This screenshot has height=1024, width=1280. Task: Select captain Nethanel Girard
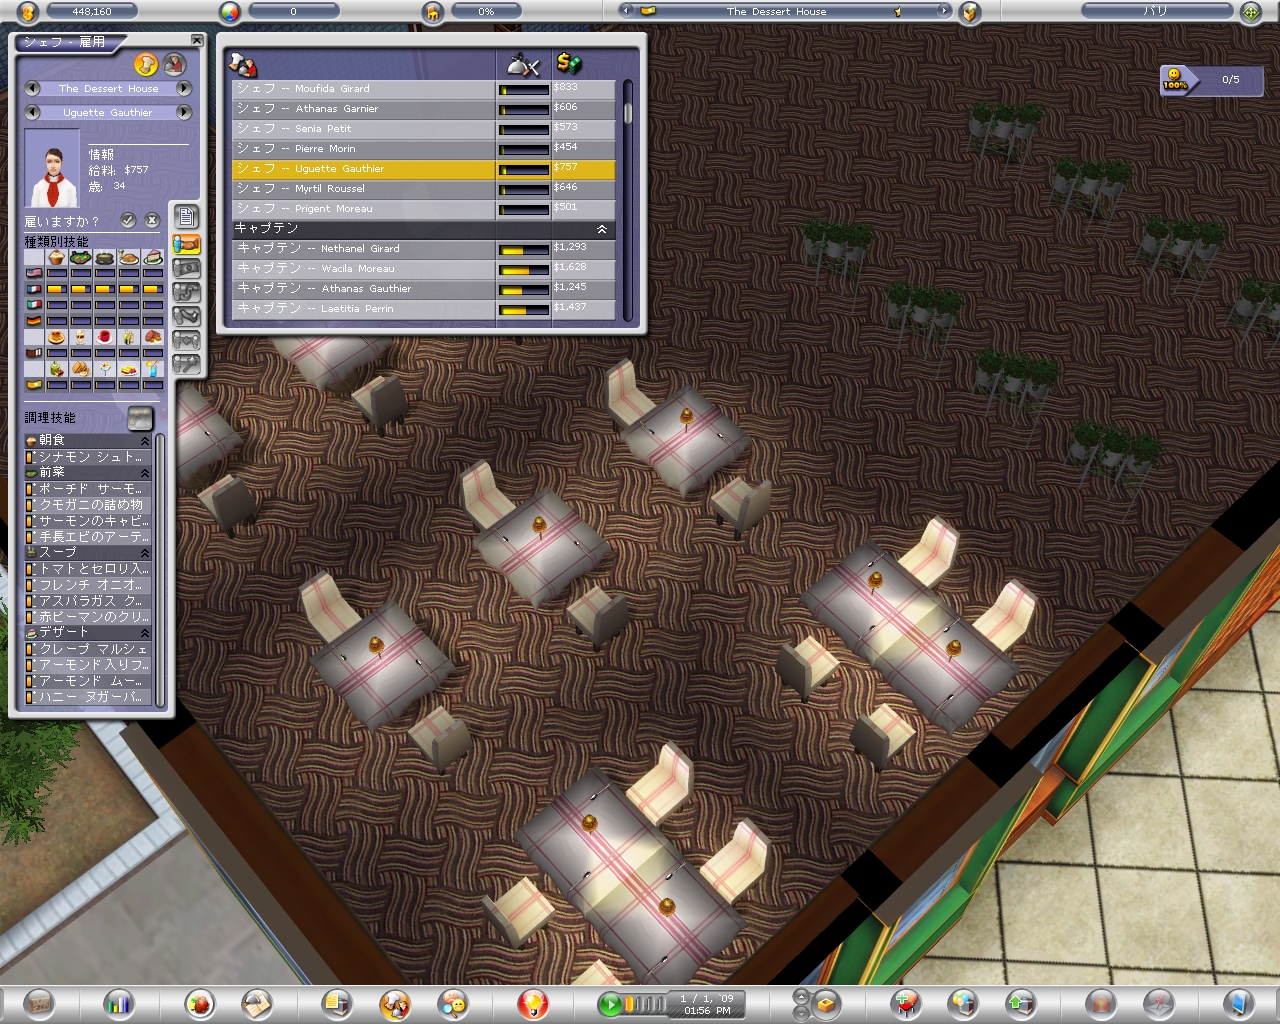tap(424, 249)
